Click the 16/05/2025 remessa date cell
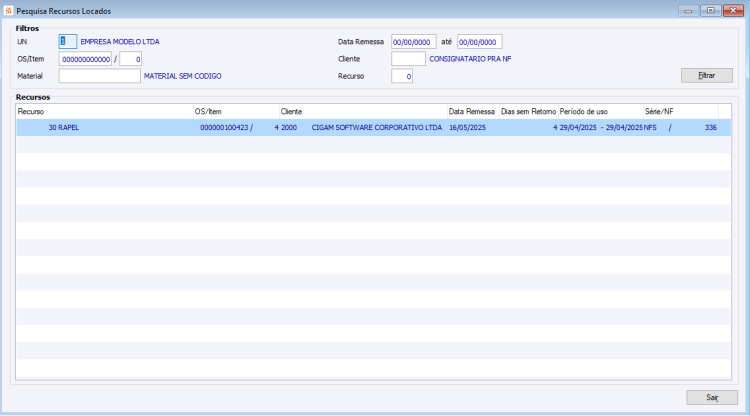This screenshot has height=416, width=750. (467, 128)
